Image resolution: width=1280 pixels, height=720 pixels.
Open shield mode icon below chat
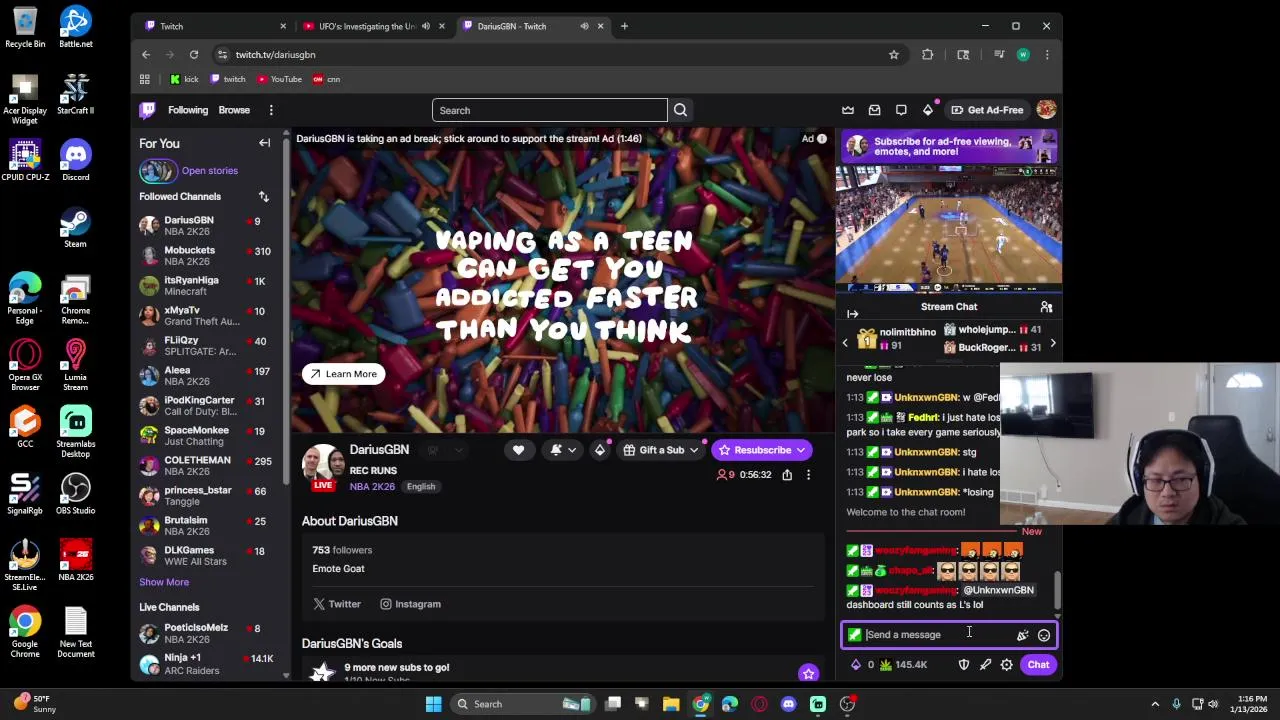click(964, 665)
